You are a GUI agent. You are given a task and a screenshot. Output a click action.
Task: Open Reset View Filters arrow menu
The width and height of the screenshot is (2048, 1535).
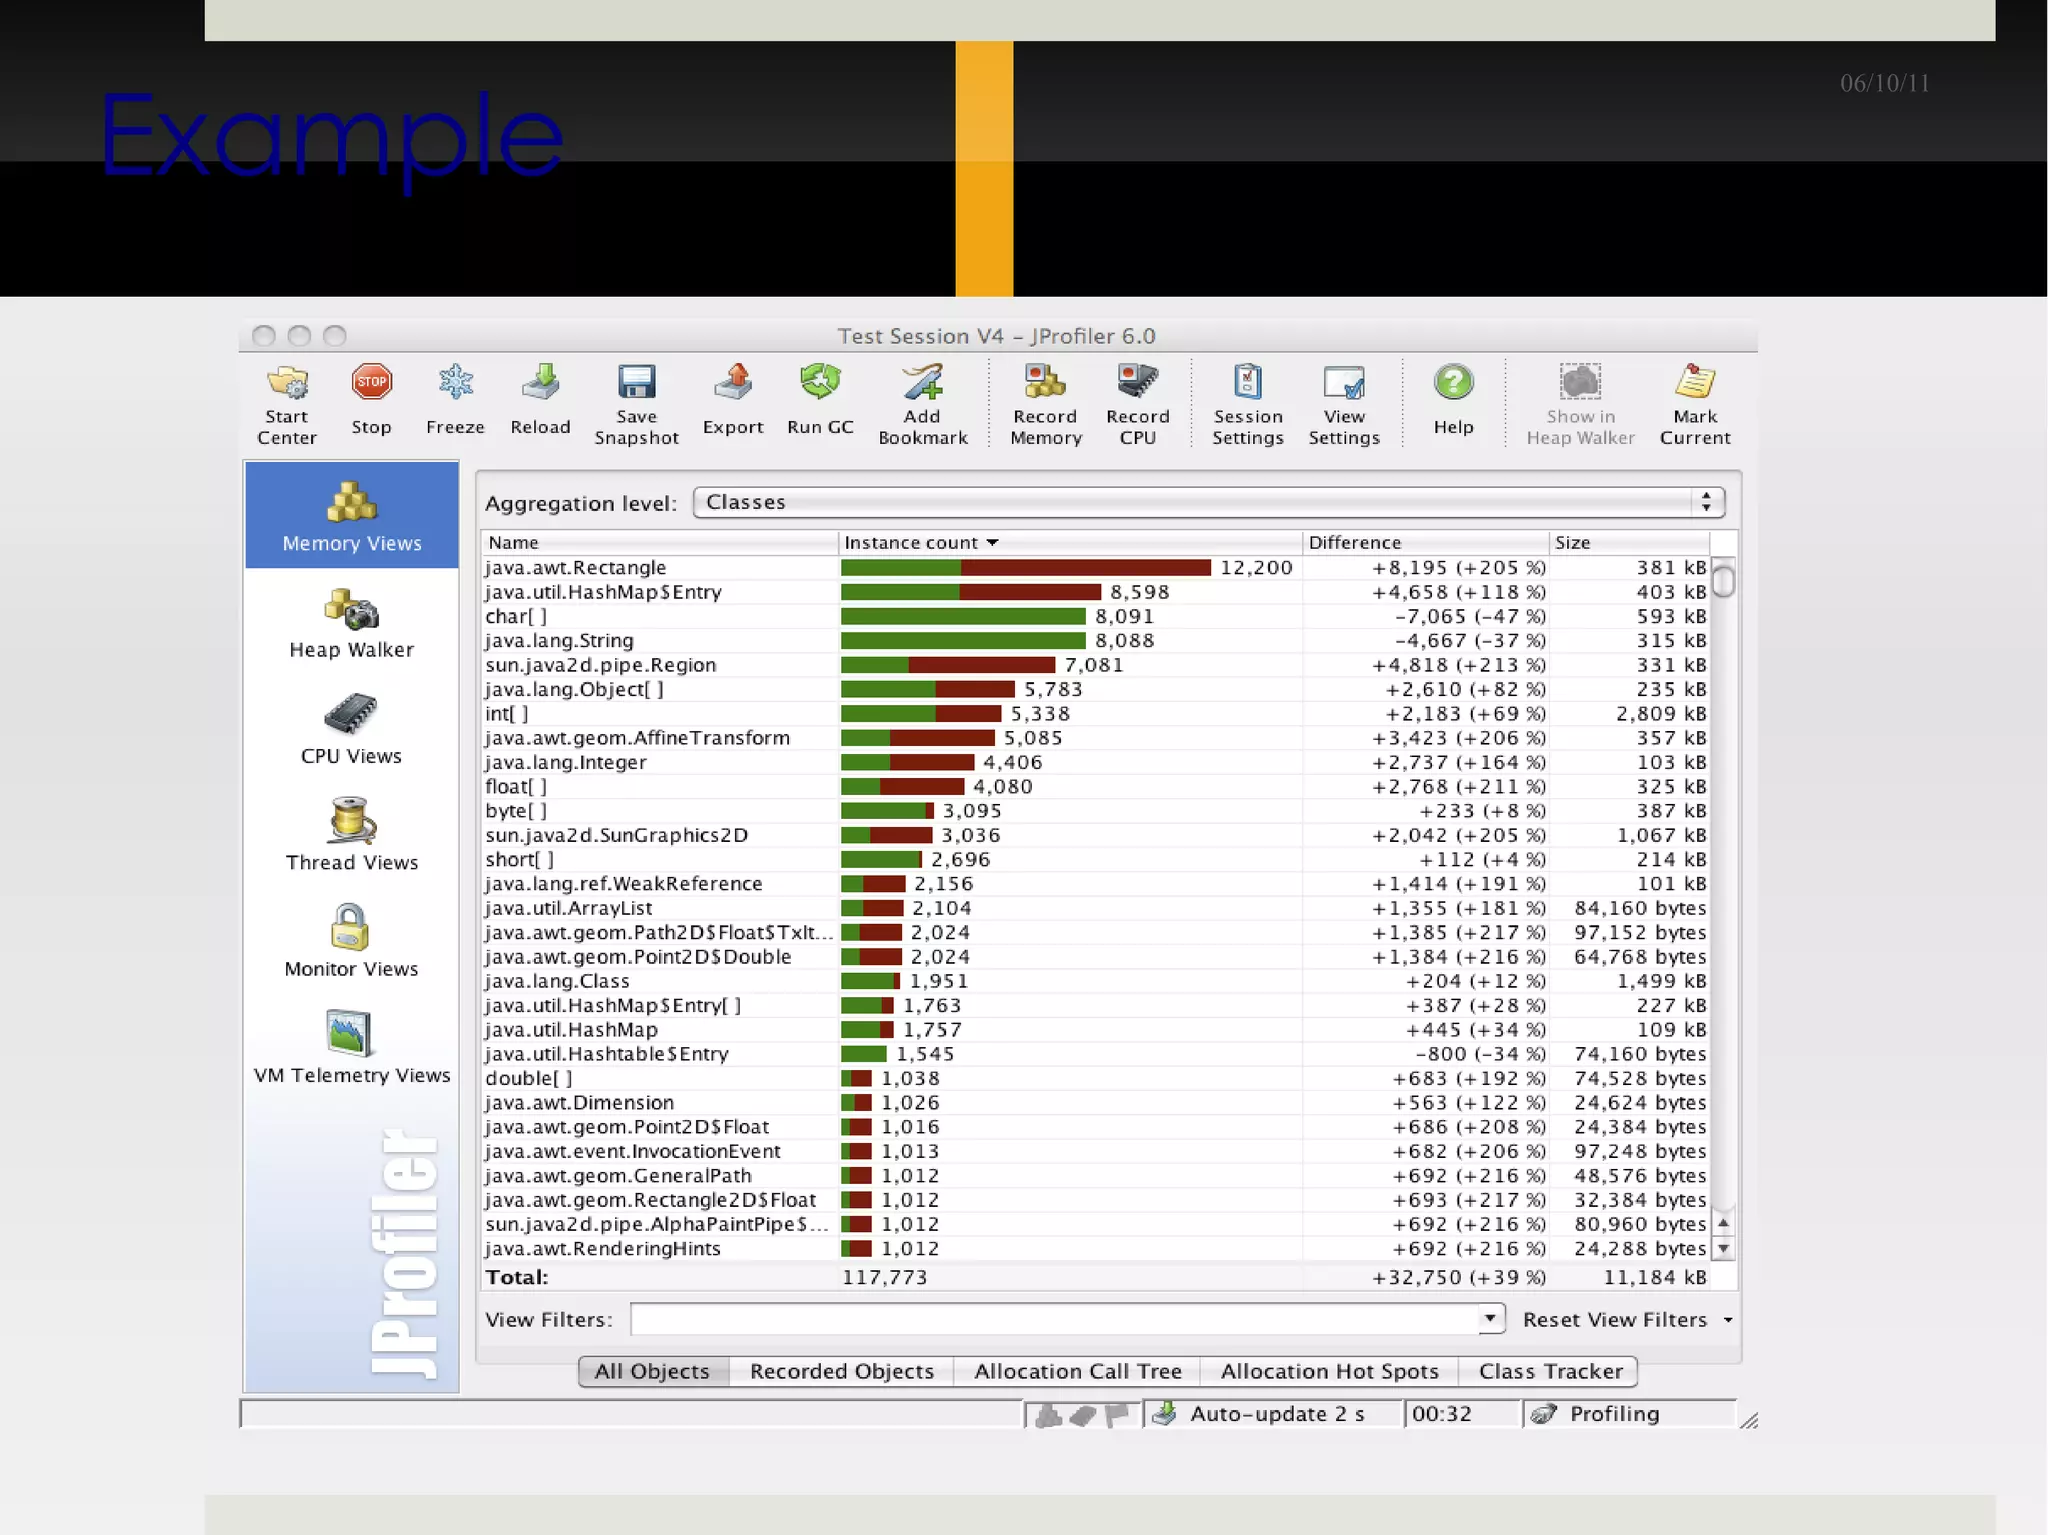[x=1728, y=1320]
